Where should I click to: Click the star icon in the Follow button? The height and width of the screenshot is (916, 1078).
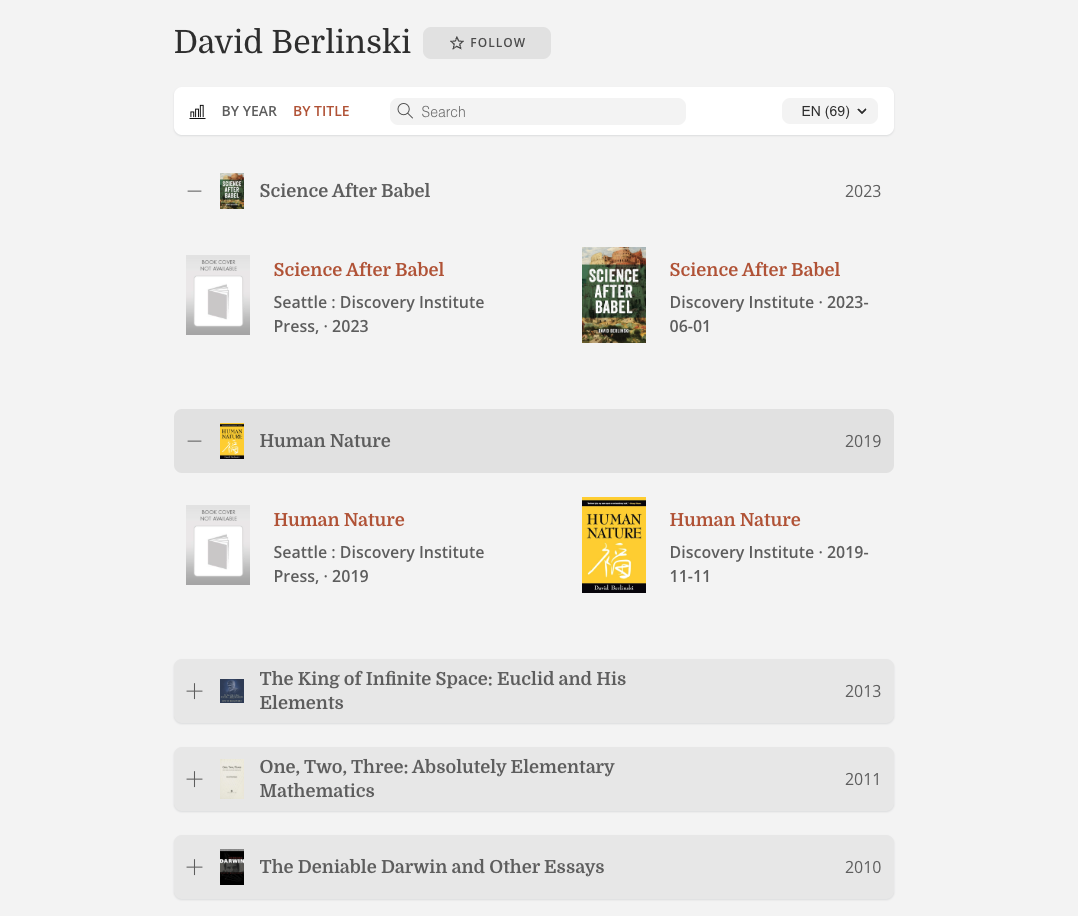[x=457, y=43]
